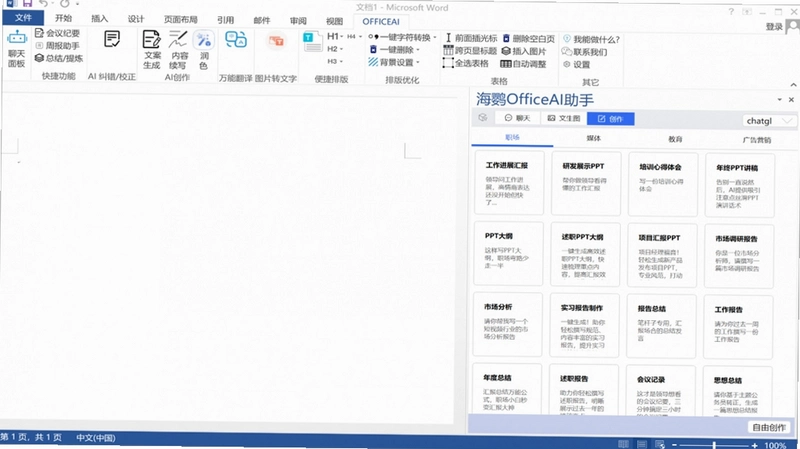
Task: Switch to the 审阅 ribbon tab
Action: point(298,20)
